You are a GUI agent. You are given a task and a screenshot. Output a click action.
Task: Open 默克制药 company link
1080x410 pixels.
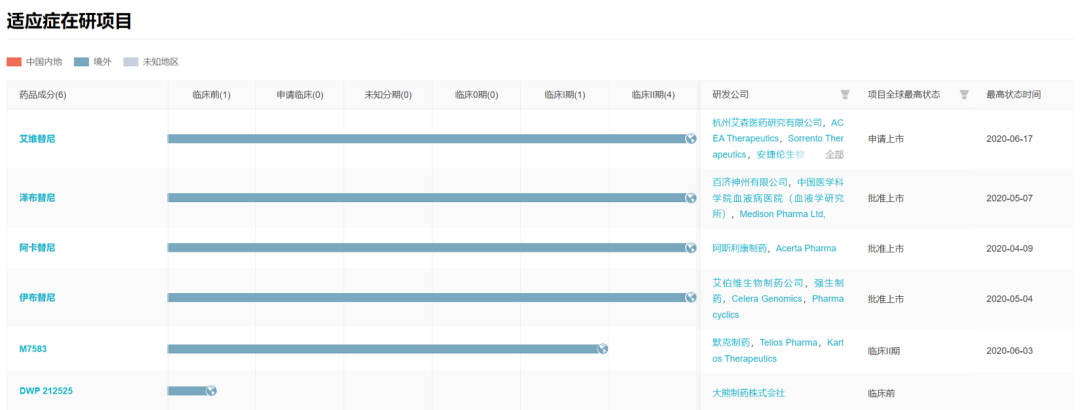[731, 342]
